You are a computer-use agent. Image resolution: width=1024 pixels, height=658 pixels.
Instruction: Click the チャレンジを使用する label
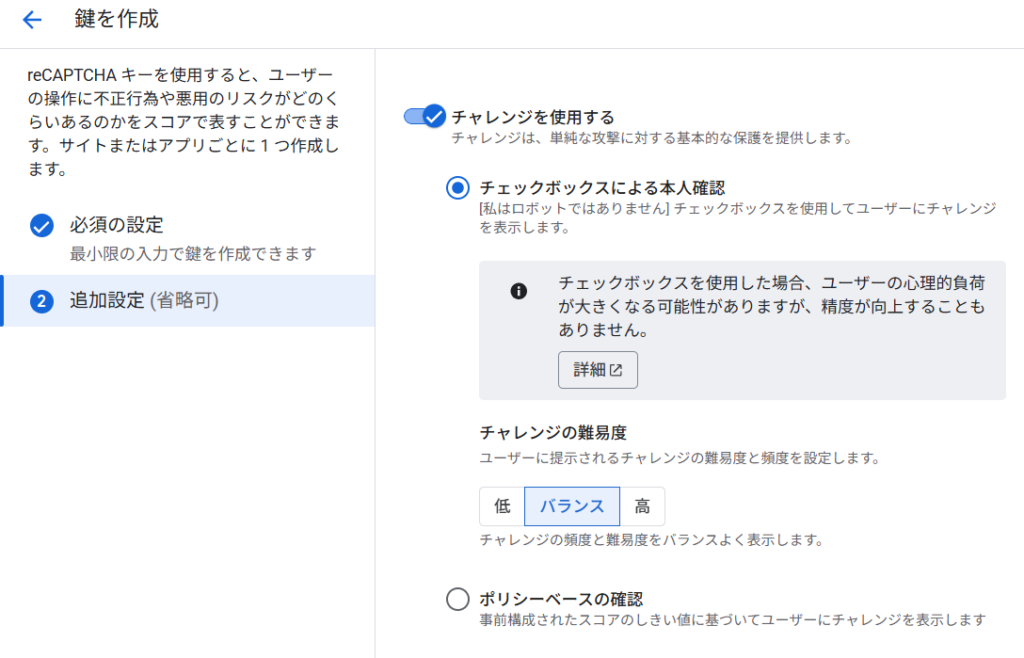click(533, 117)
